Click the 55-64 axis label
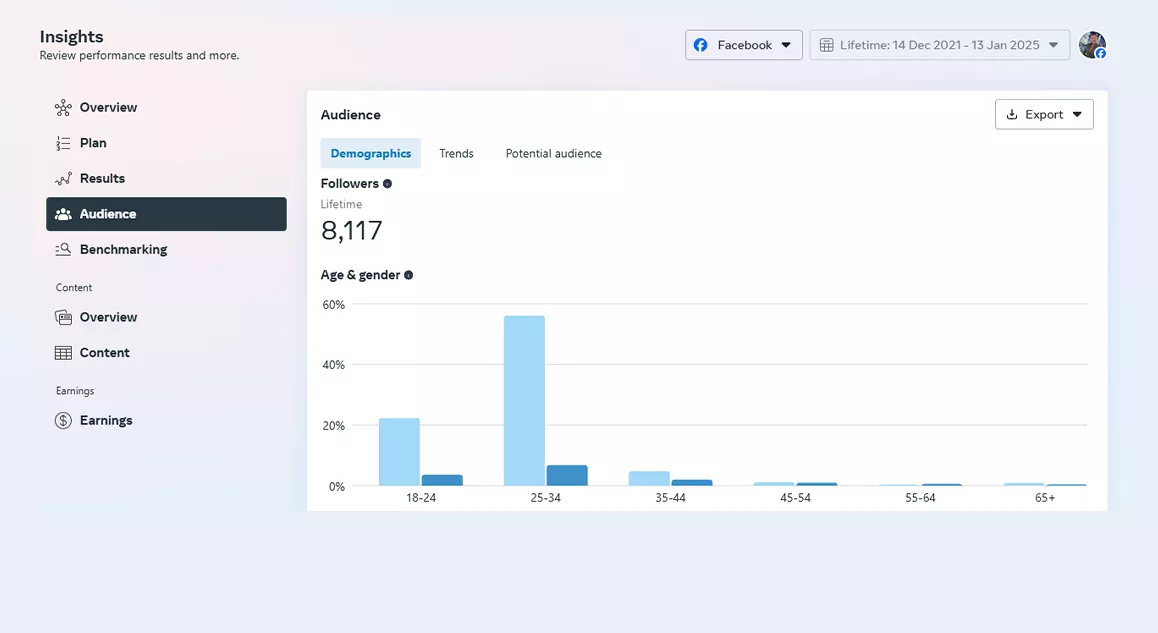This screenshot has height=633, width=1158. [920, 499]
